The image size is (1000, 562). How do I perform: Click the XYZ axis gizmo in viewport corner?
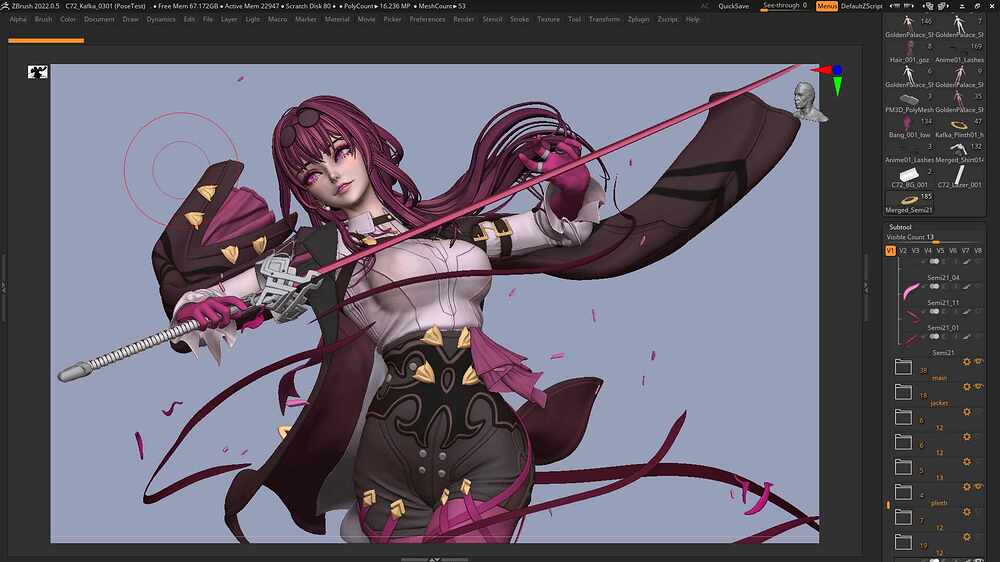click(x=831, y=78)
